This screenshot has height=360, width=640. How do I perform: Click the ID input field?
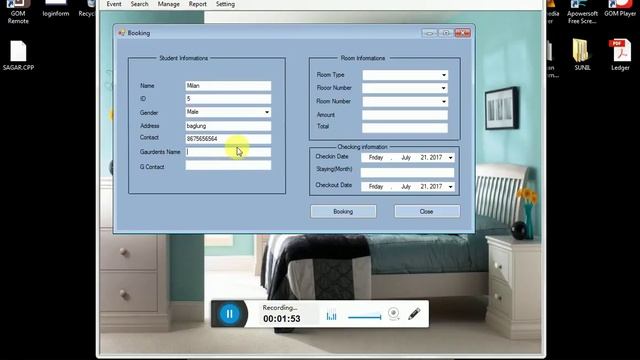[228, 99]
